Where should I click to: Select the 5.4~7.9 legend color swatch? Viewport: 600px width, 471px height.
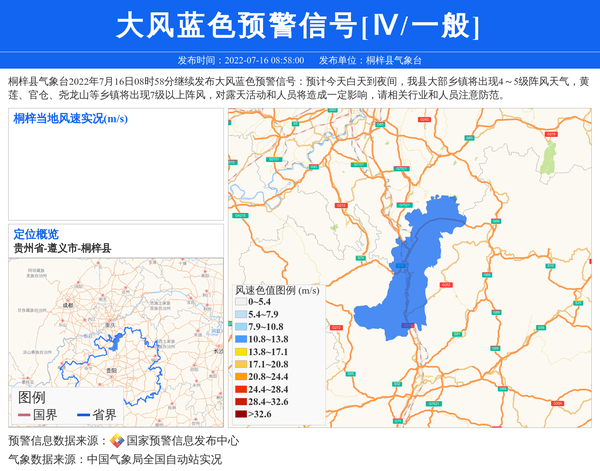point(241,315)
